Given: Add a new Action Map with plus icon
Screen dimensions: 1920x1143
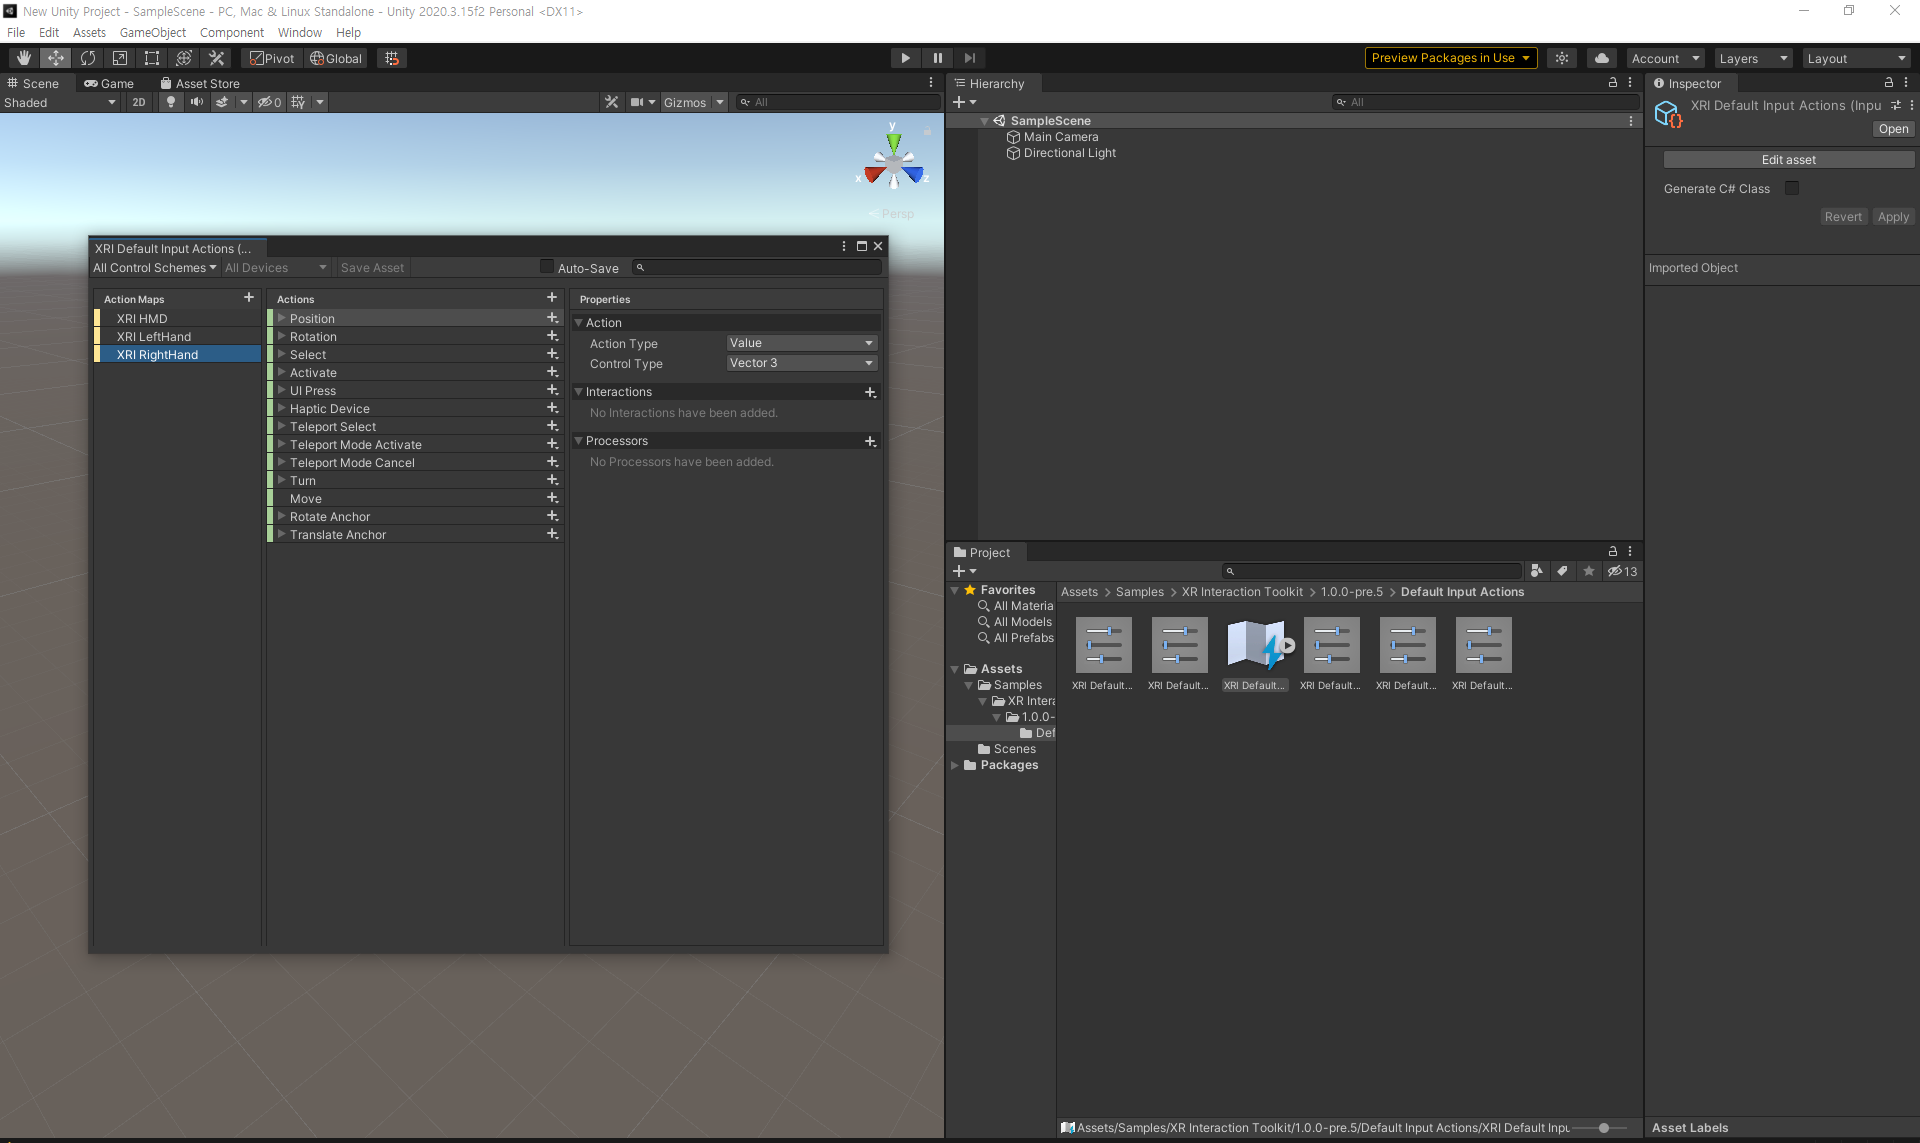Looking at the screenshot, I should pos(248,298).
